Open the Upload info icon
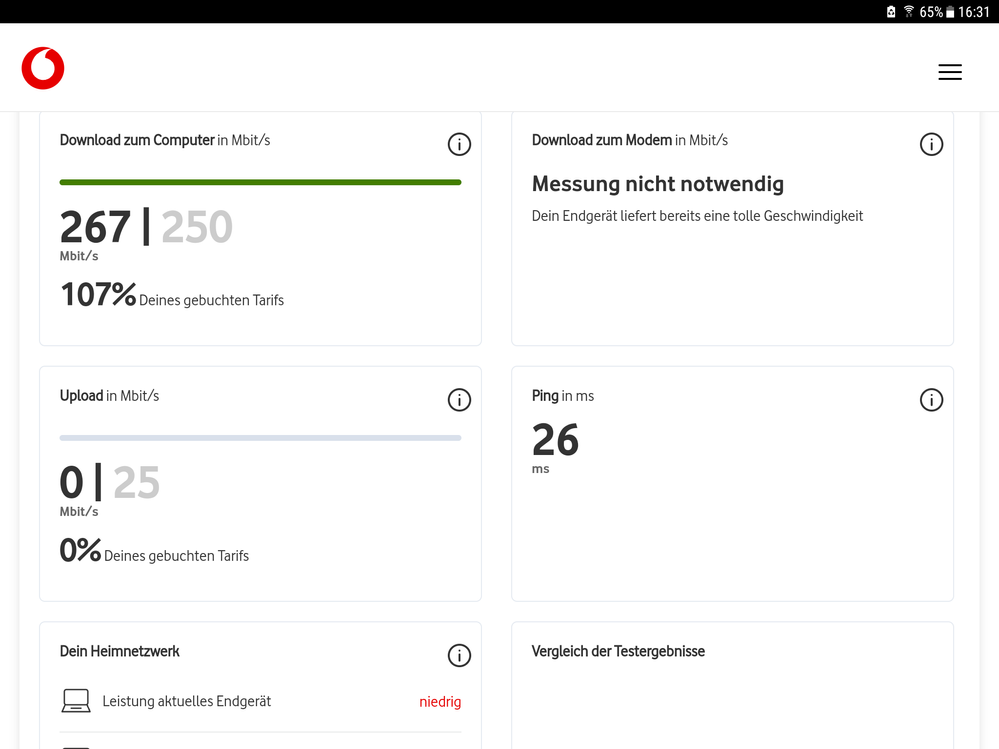This screenshot has width=999, height=749. click(x=459, y=400)
